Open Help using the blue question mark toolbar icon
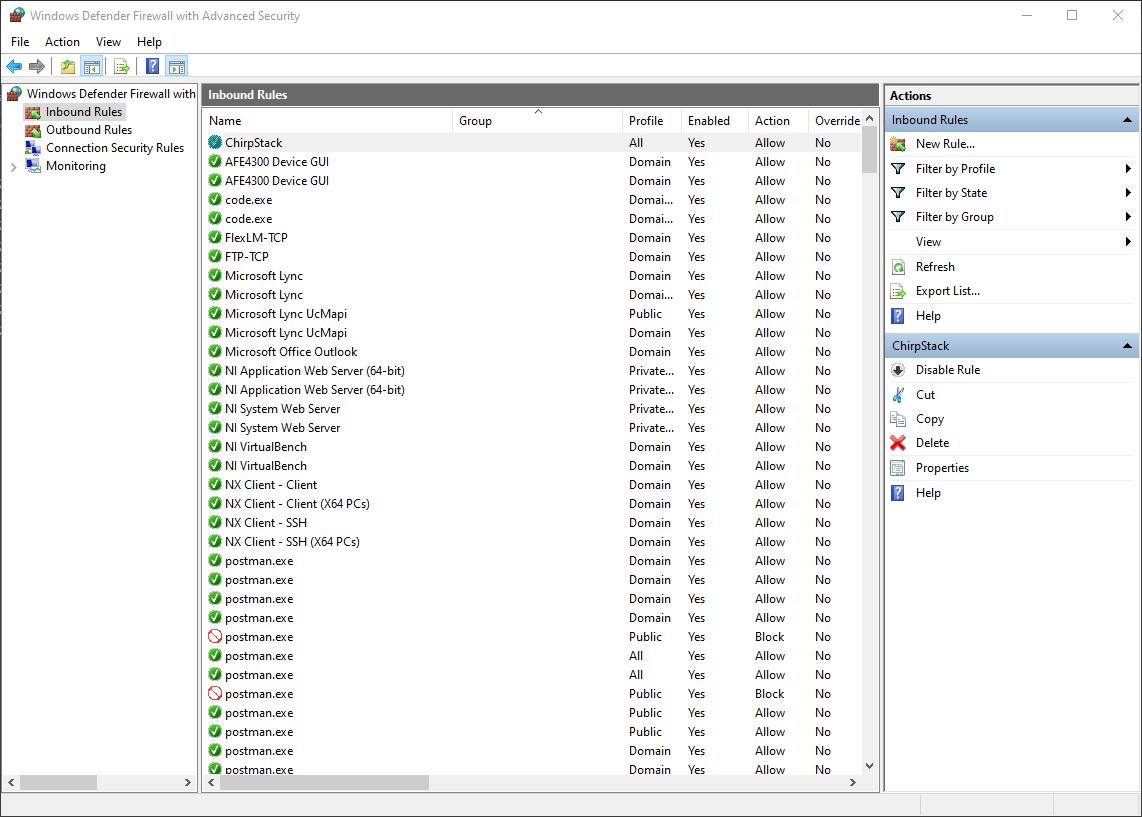 coord(151,66)
